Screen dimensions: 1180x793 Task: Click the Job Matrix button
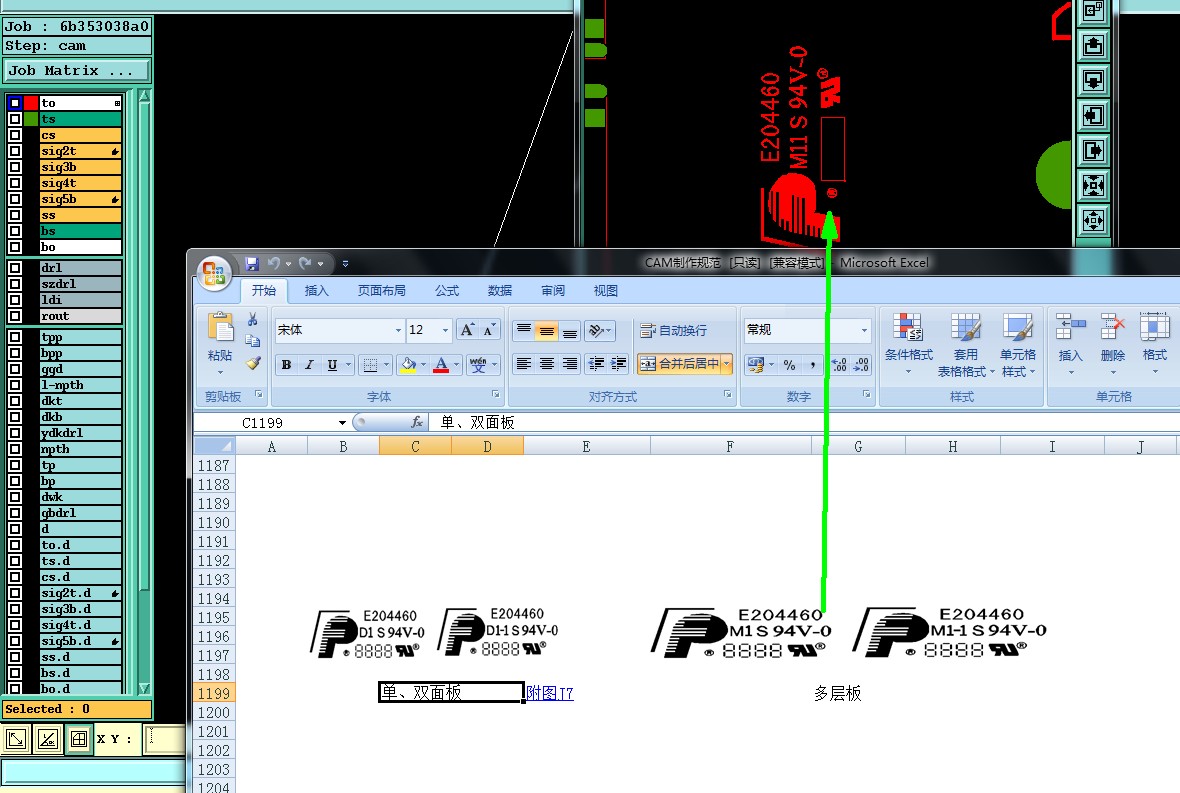tap(77, 71)
